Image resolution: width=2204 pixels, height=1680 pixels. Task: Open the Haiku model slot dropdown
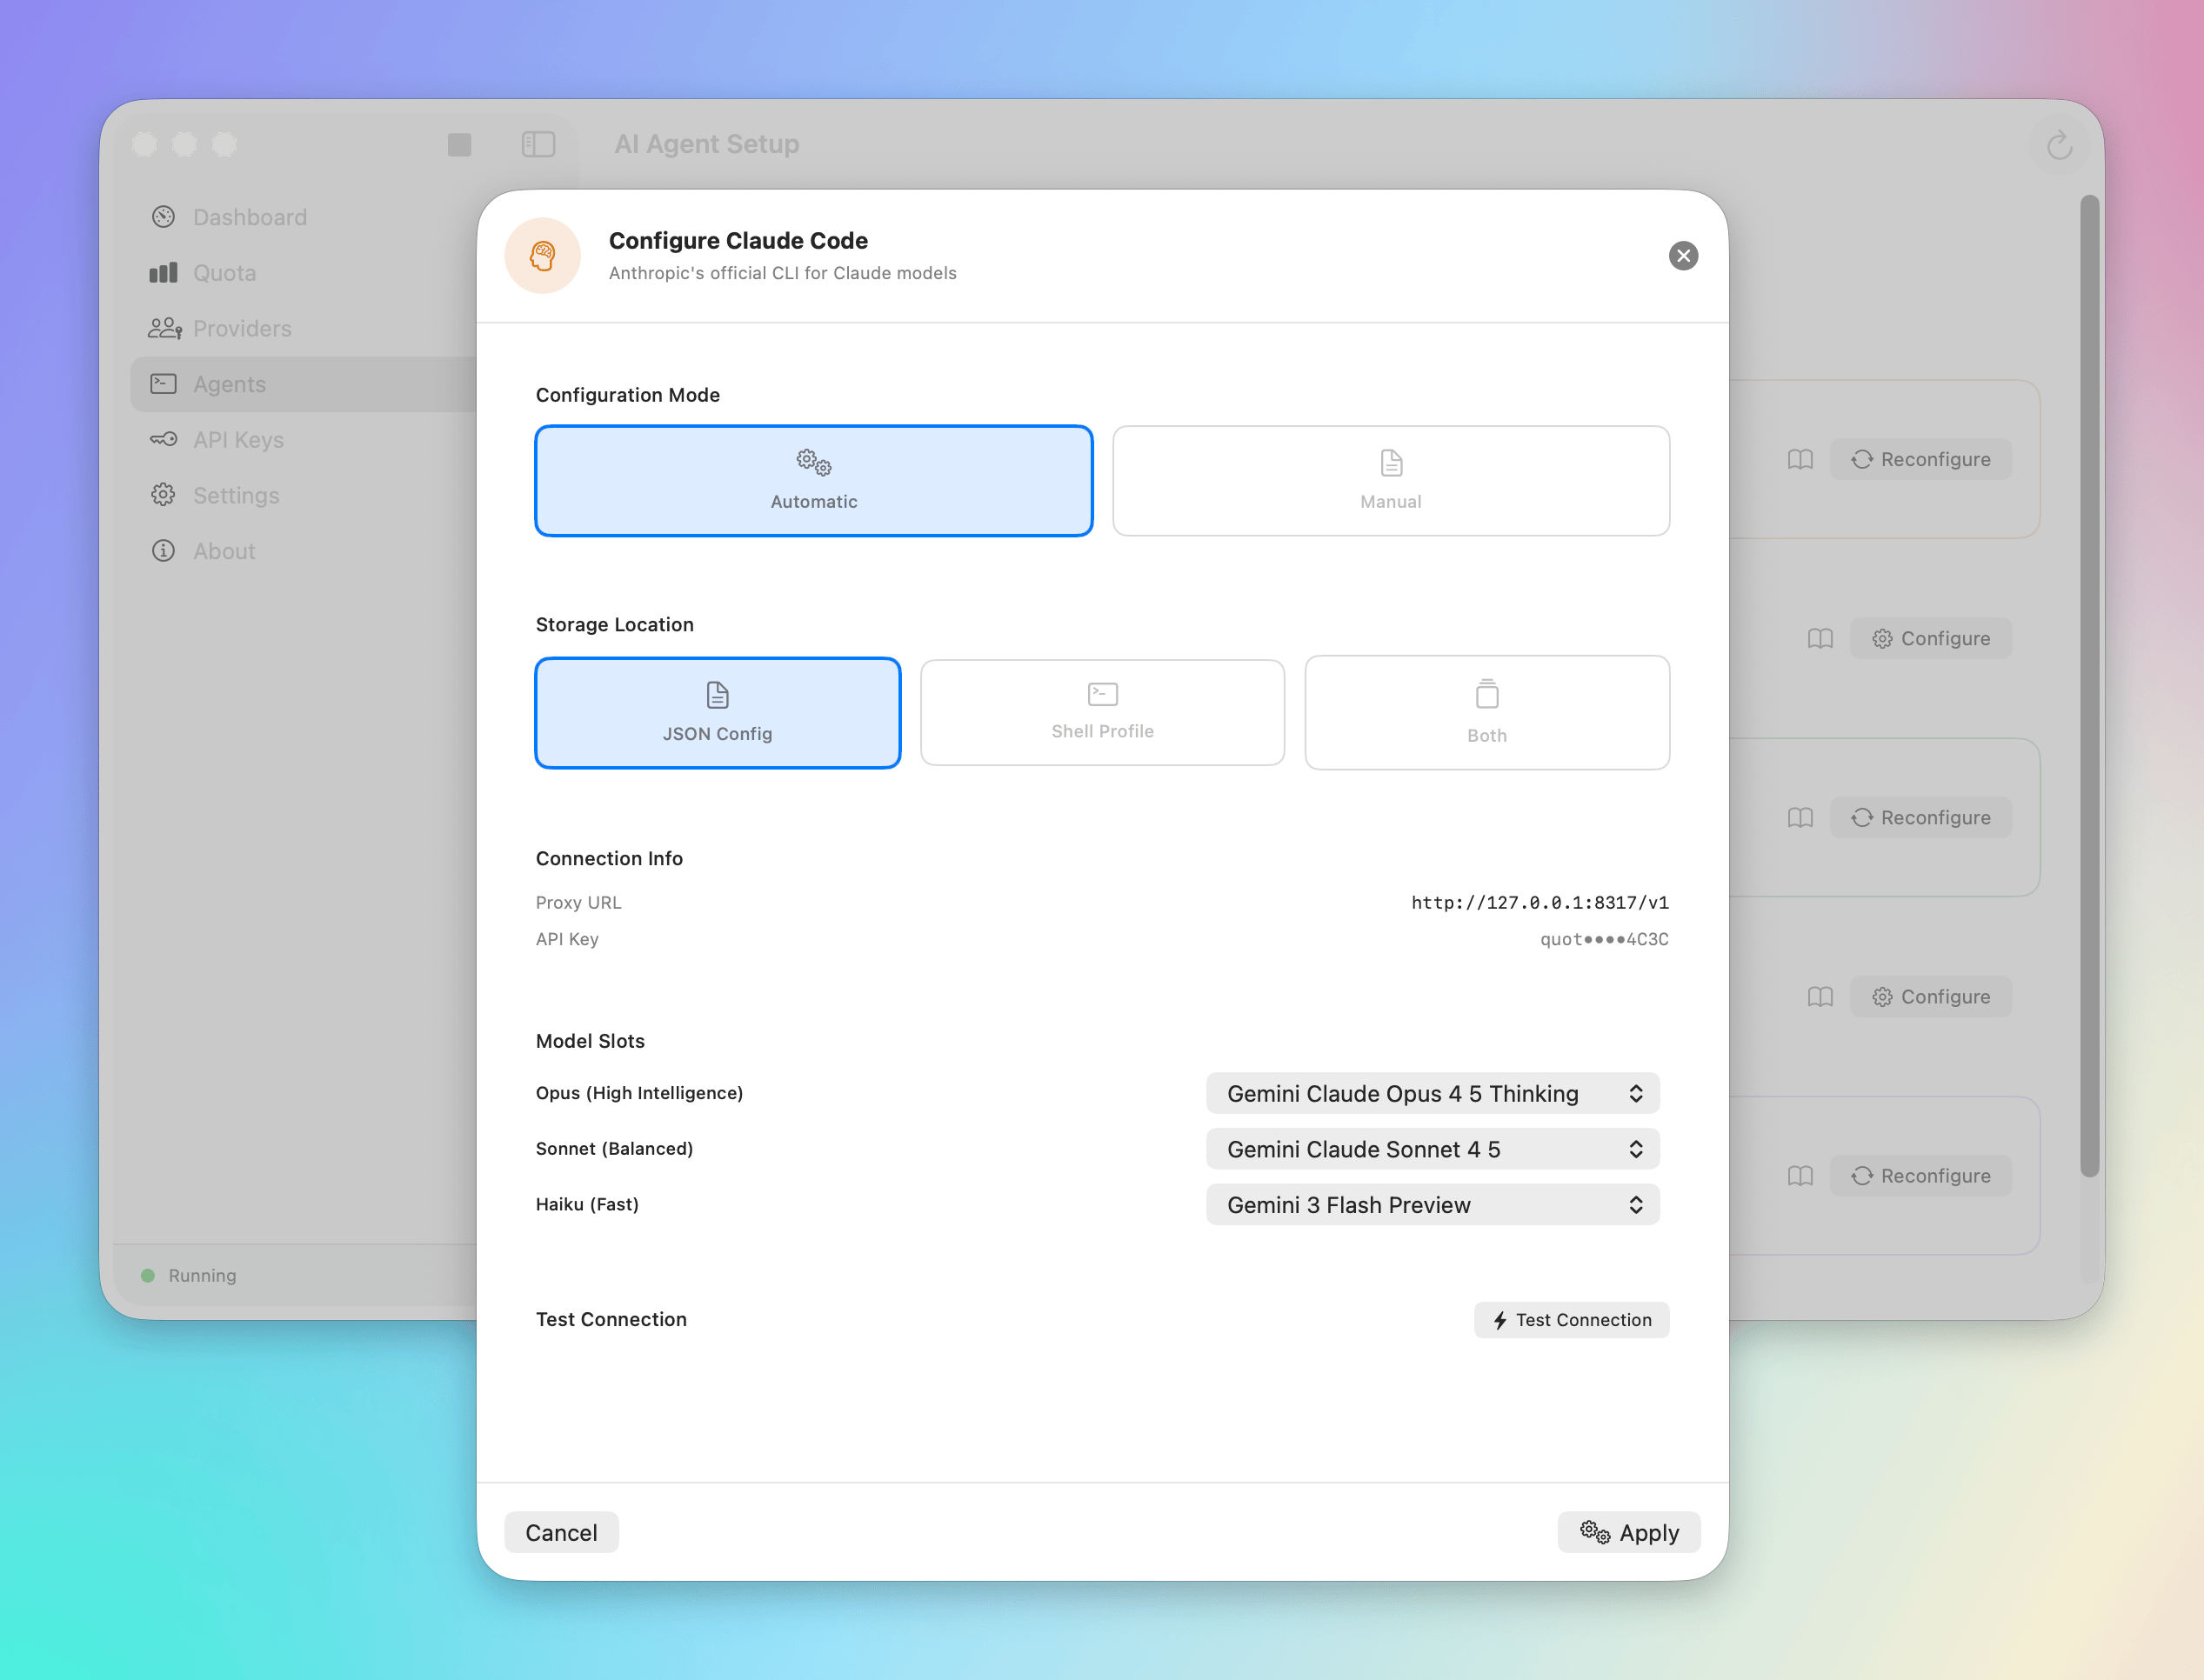[1432, 1205]
